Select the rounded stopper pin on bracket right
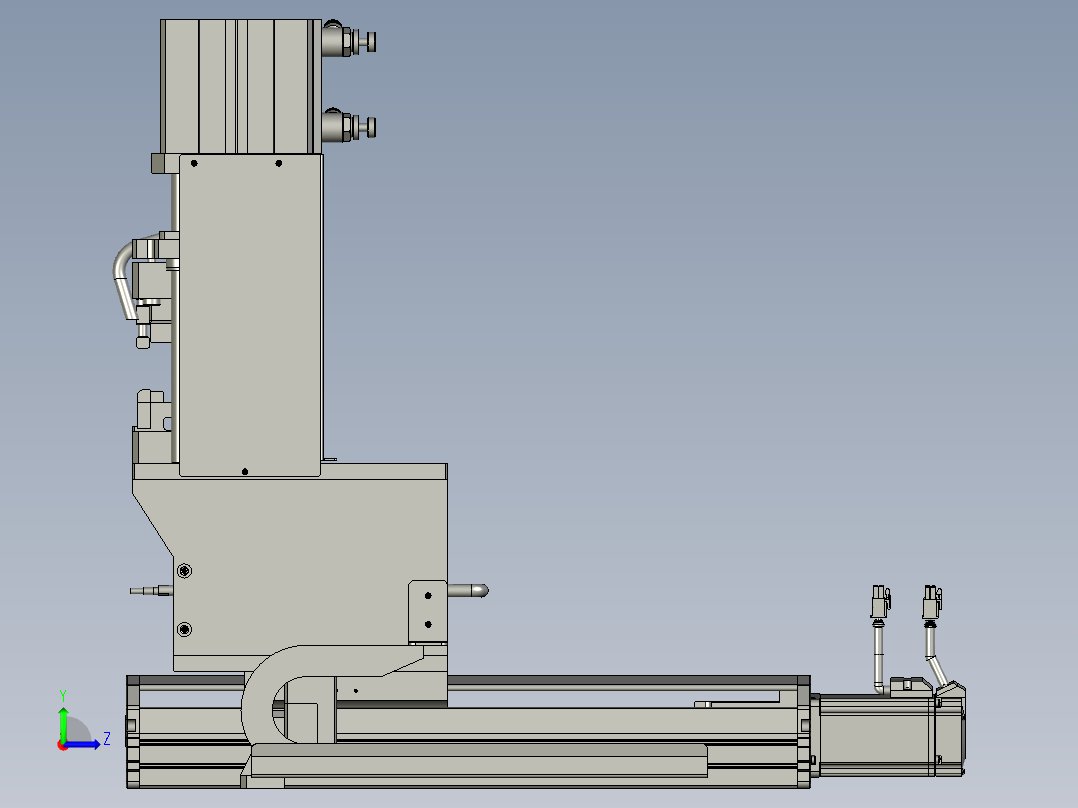Image resolution: width=1078 pixels, height=808 pixels. coord(469,591)
